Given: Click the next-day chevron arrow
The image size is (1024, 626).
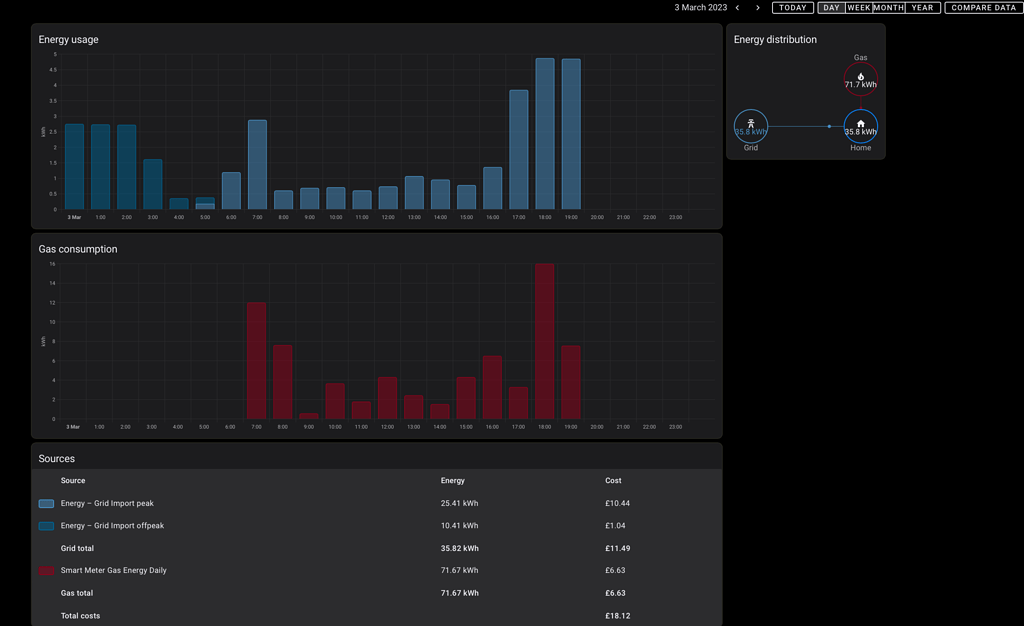Looking at the screenshot, I should [757, 7].
